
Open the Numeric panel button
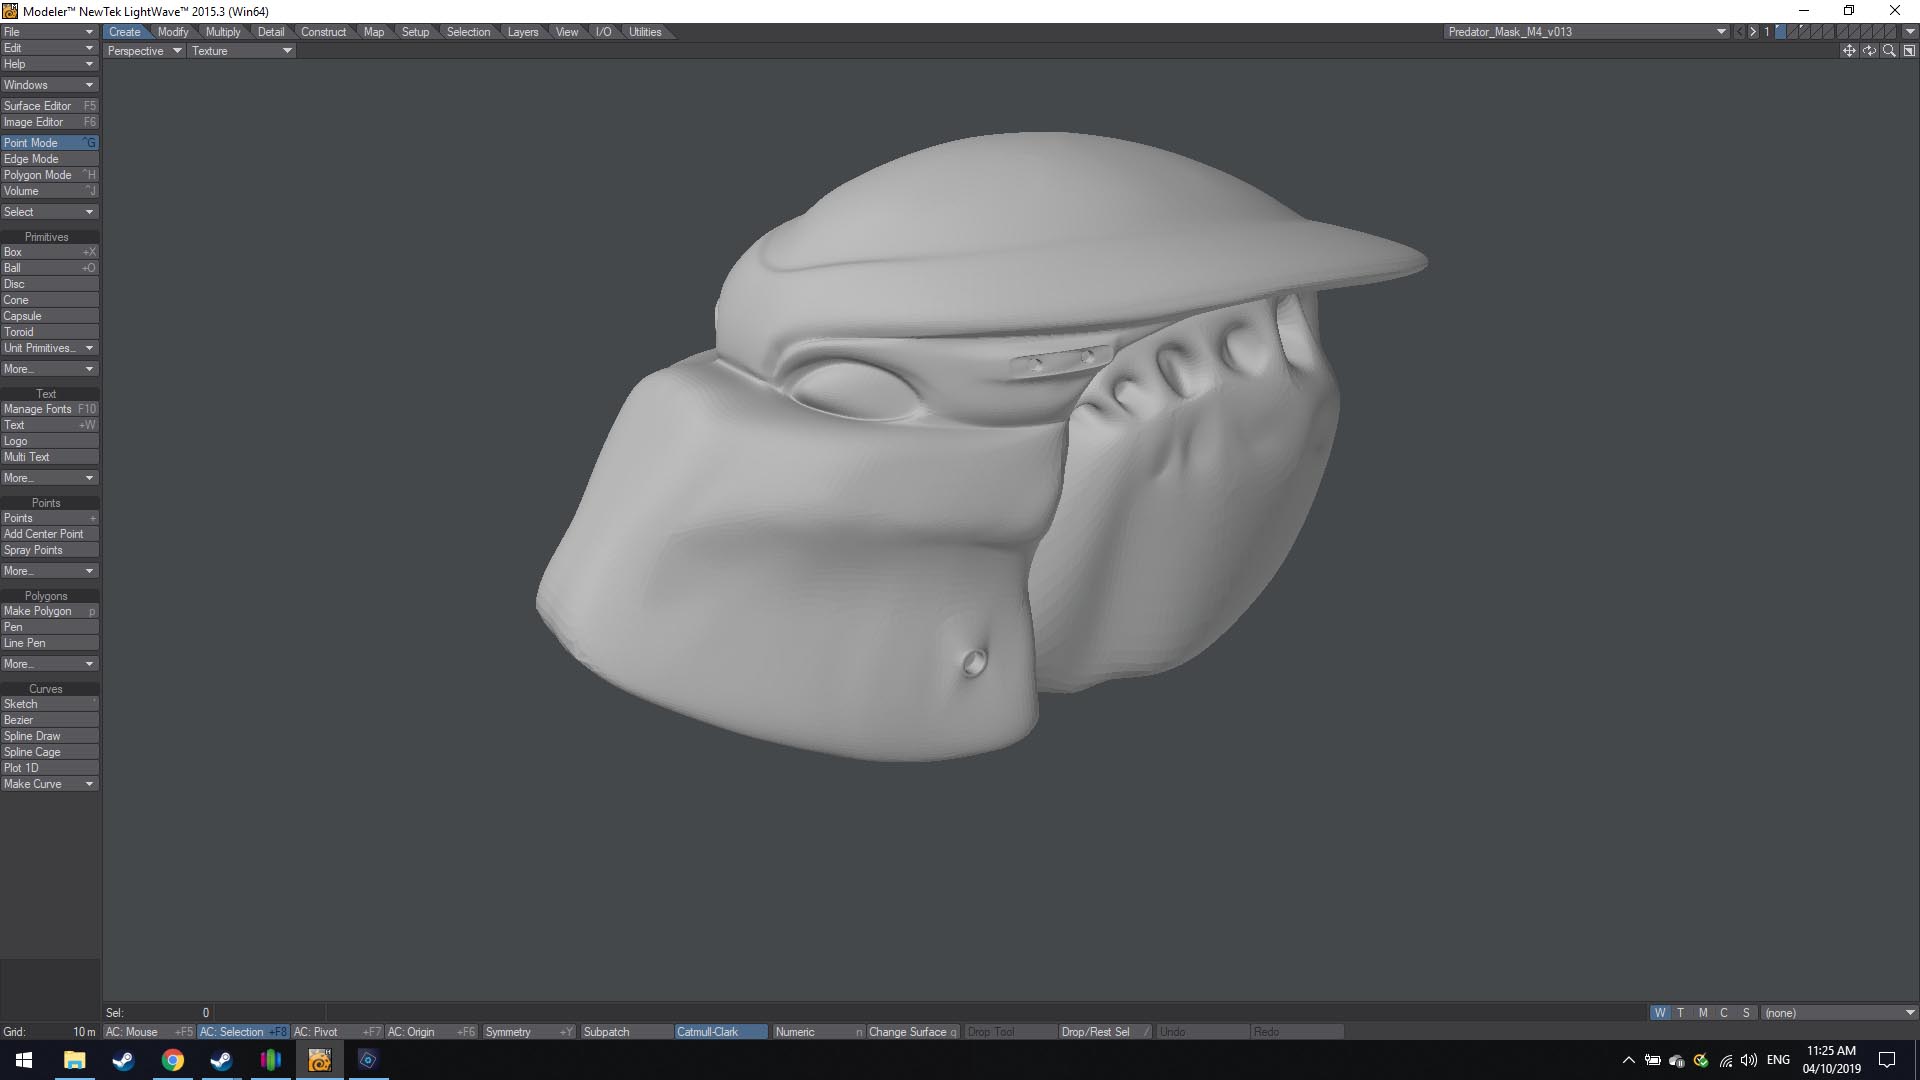818,1032
